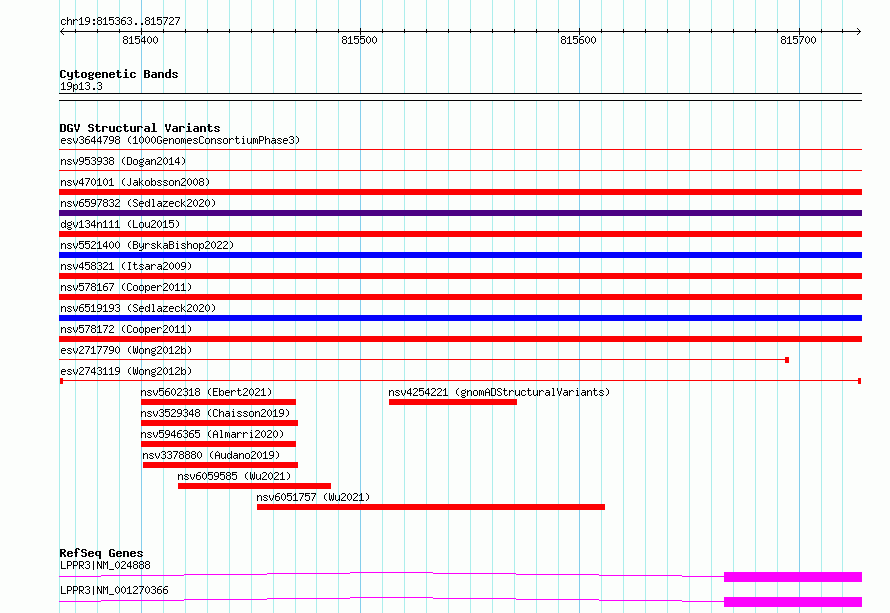
Task: Click the nsv6059585 Wu2021 variant bar
Action: [254, 486]
